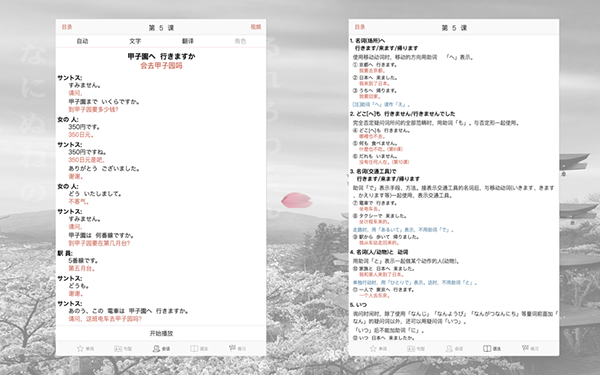The width and height of the screenshot is (600, 375).
Task: Click example ⑤ 何も 食べません。
Action: pyautogui.click(x=375, y=143)
